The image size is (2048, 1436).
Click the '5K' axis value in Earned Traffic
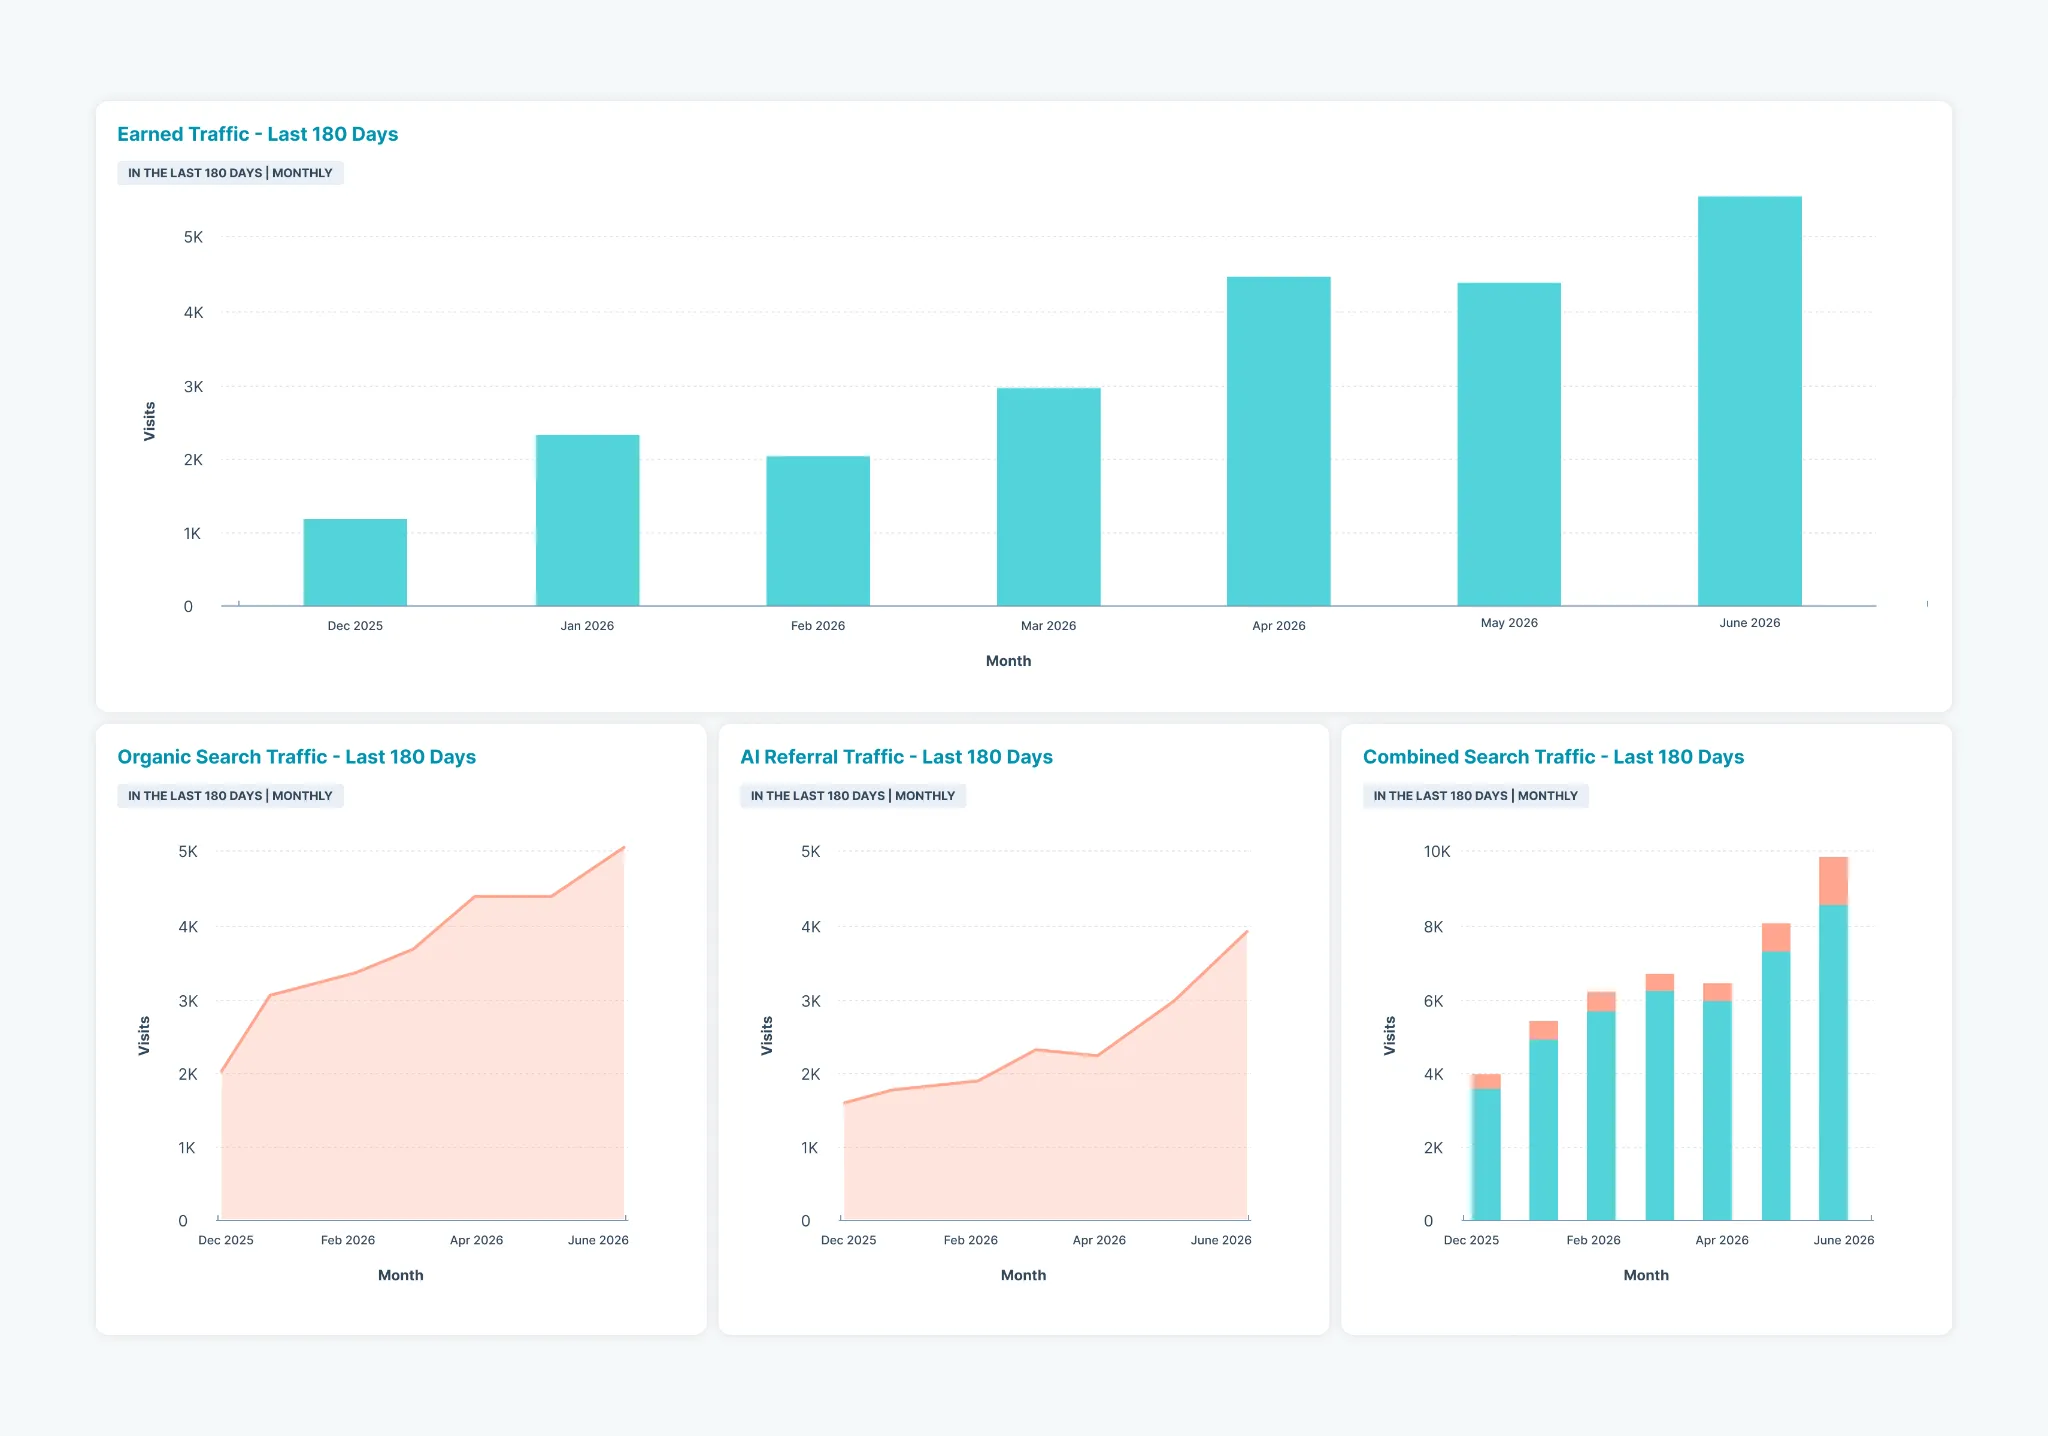tap(193, 237)
